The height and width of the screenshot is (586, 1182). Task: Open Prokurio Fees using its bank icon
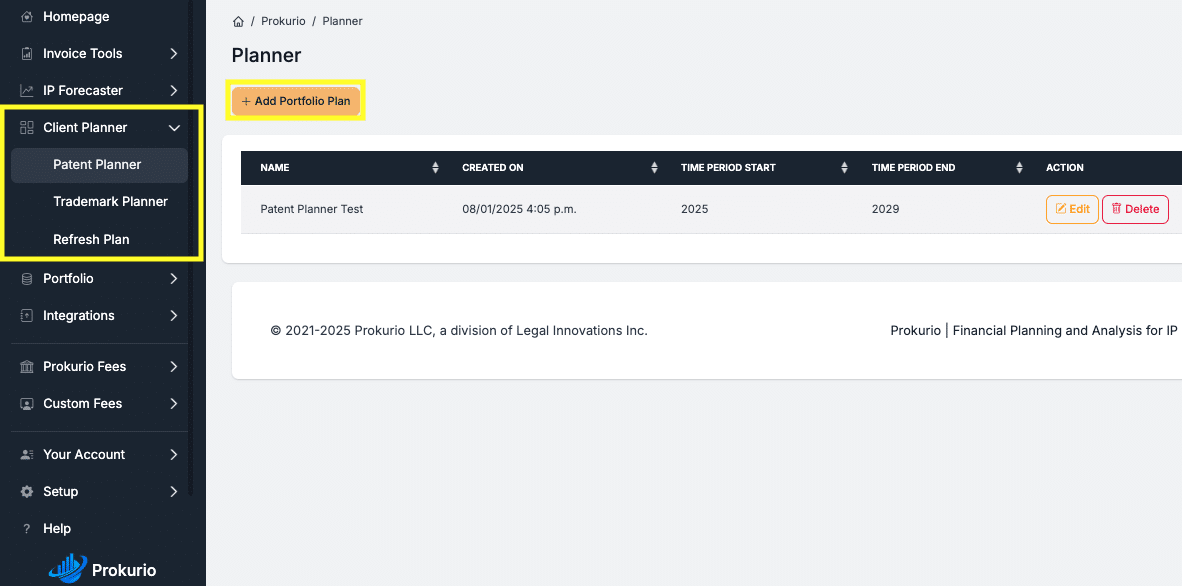click(x=24, y=366)
